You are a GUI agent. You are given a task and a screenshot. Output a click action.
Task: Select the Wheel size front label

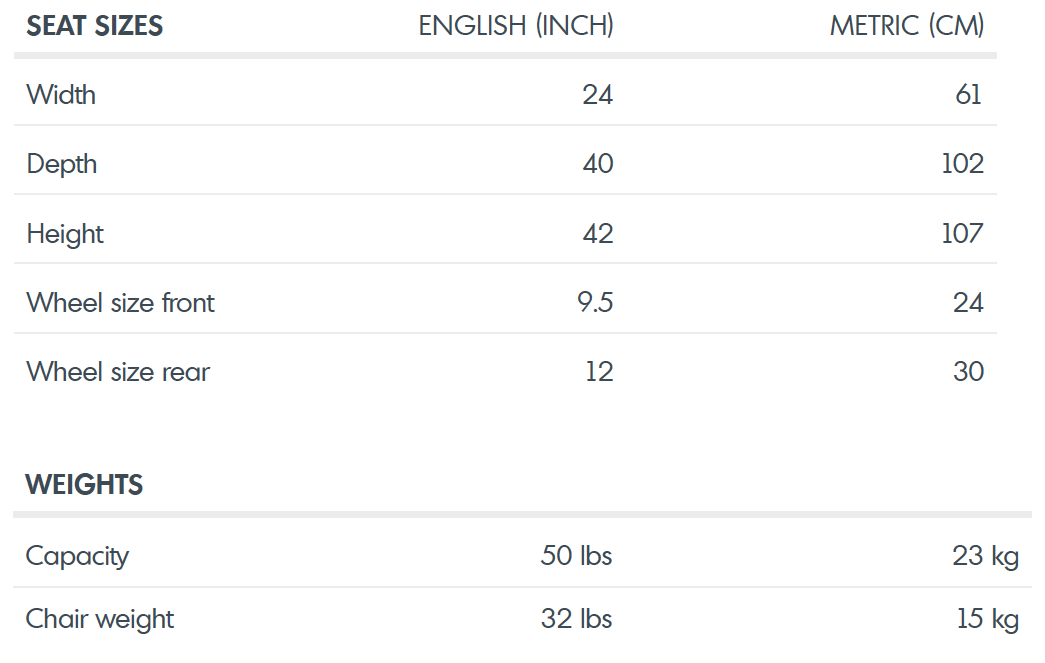[x=120, y=303]
